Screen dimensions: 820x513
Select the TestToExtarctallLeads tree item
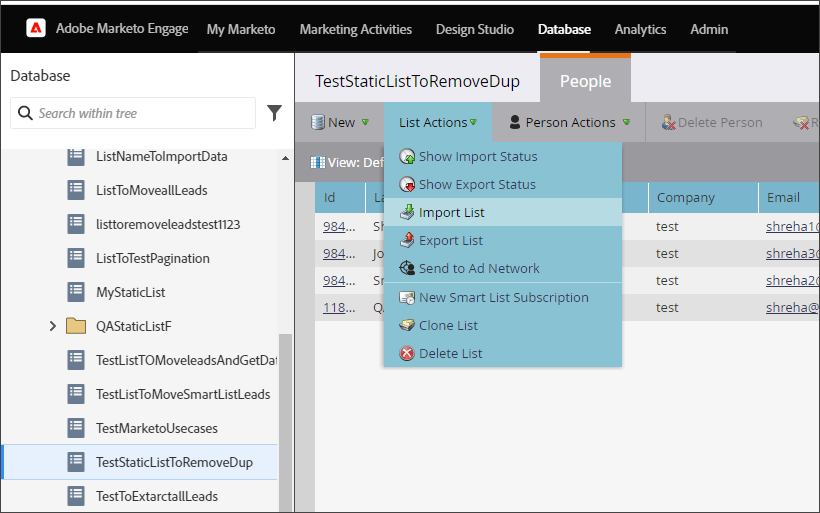click(x=157, y=496)
